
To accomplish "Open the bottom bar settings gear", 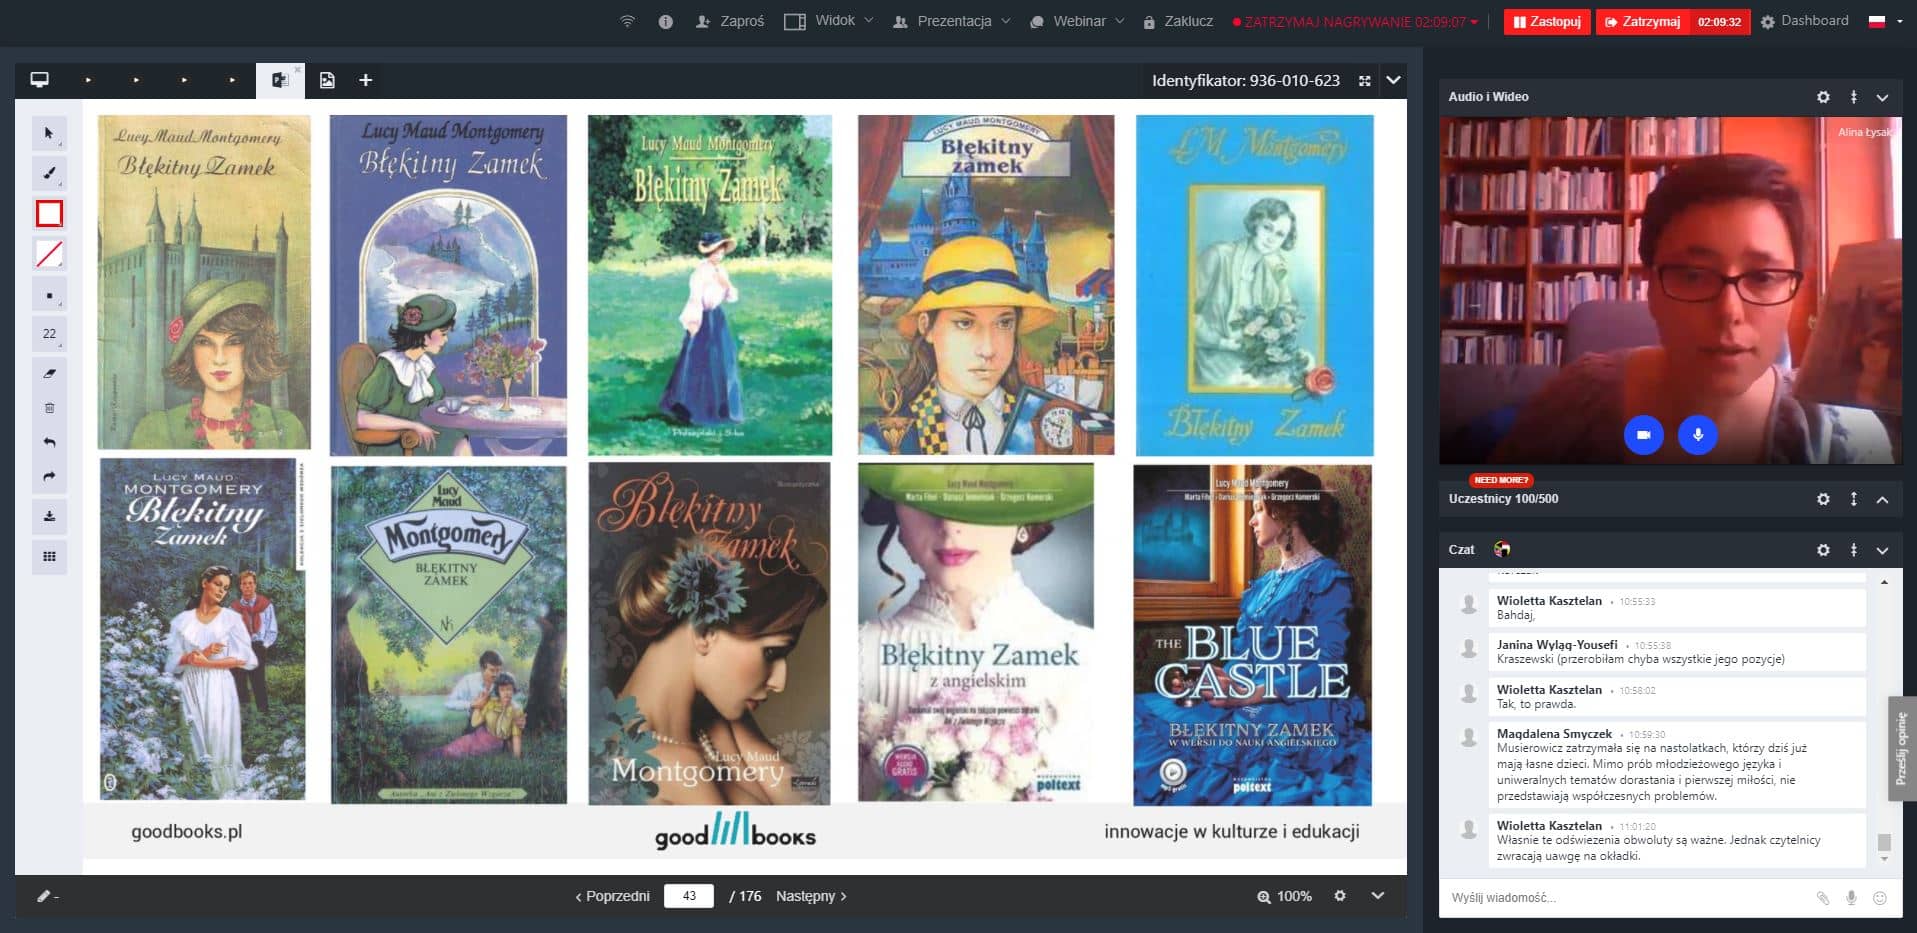I will coord(1340,896).
